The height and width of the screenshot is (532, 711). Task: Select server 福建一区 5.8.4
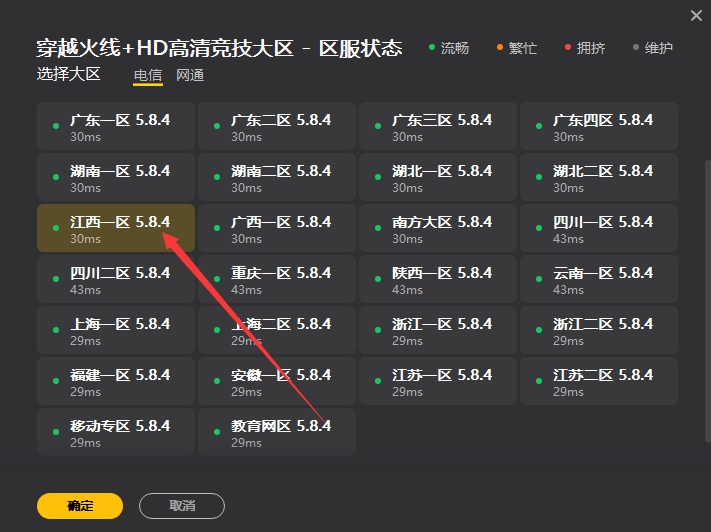[x=116, y=381]
